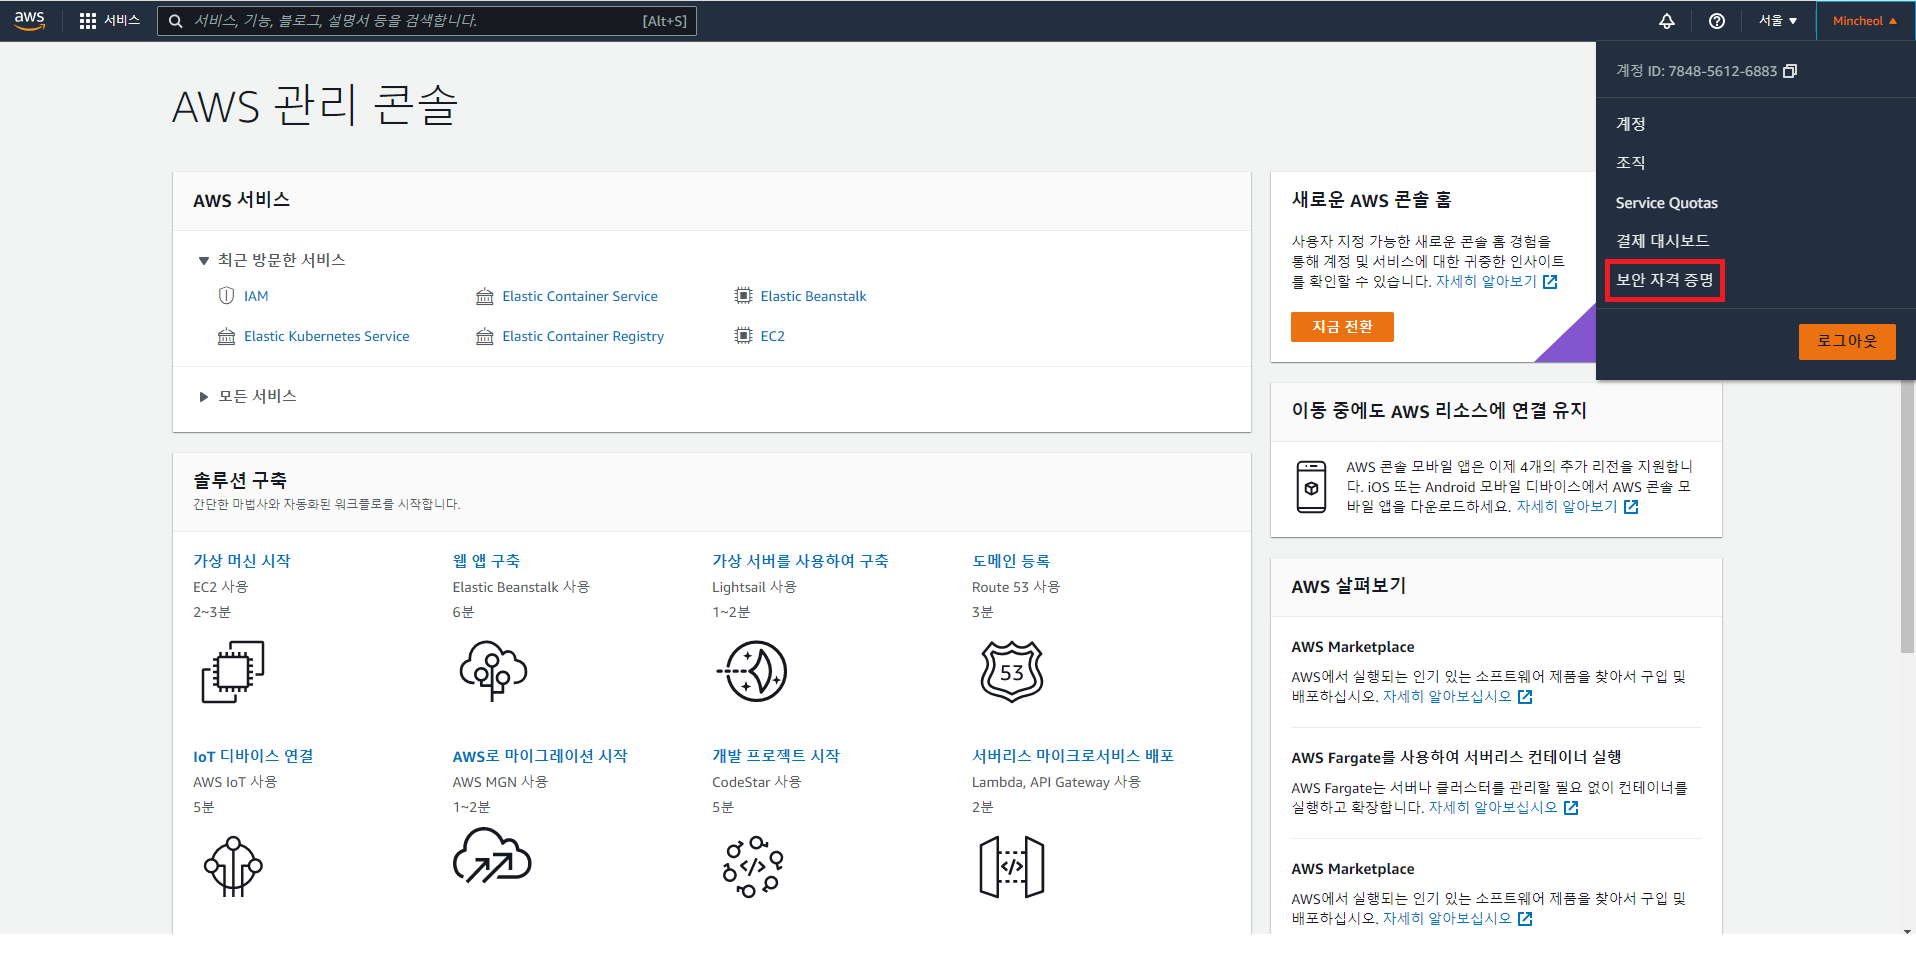This screenshot has width=1916, height=969.
Task: Open external link icon next to Fargate learn more
Action: (1571, 808)
